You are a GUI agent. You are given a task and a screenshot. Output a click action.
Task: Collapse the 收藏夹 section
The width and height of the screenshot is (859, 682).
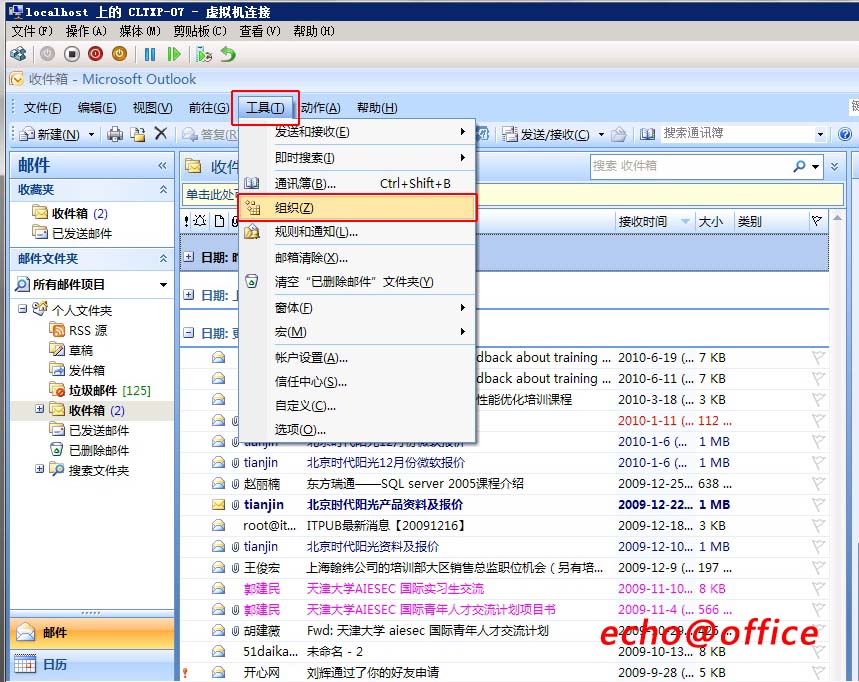163,190
